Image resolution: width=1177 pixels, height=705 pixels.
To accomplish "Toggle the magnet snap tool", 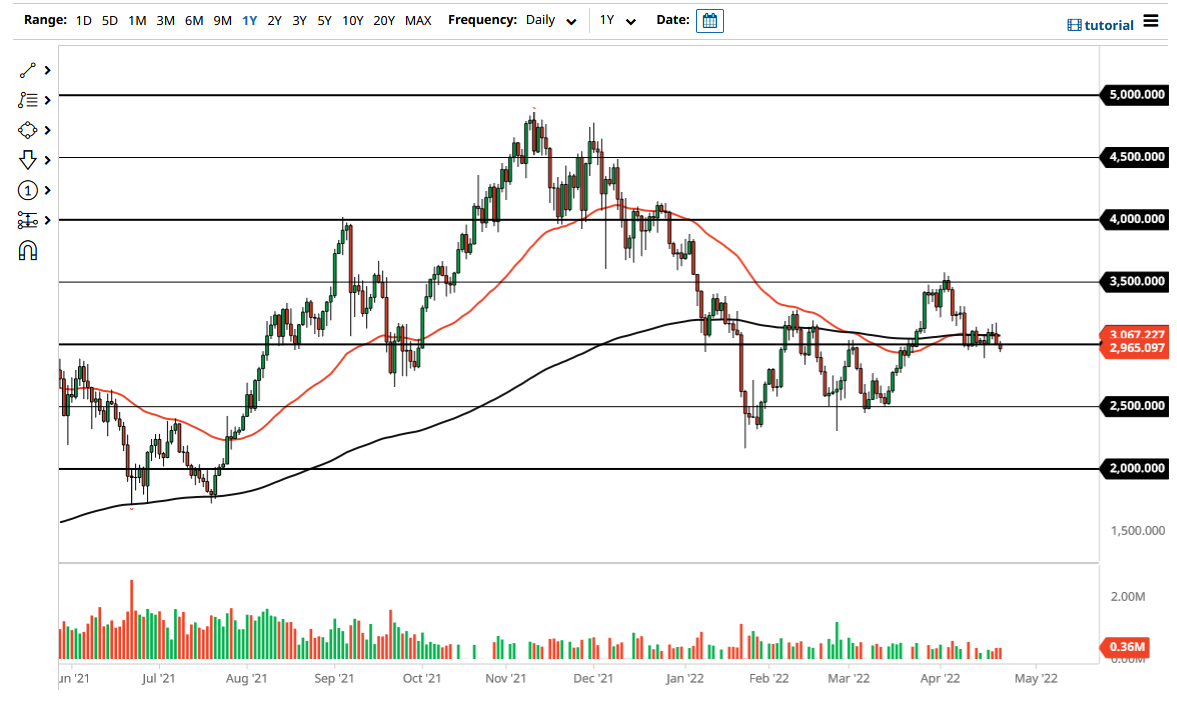I will (x=28, y=251).
